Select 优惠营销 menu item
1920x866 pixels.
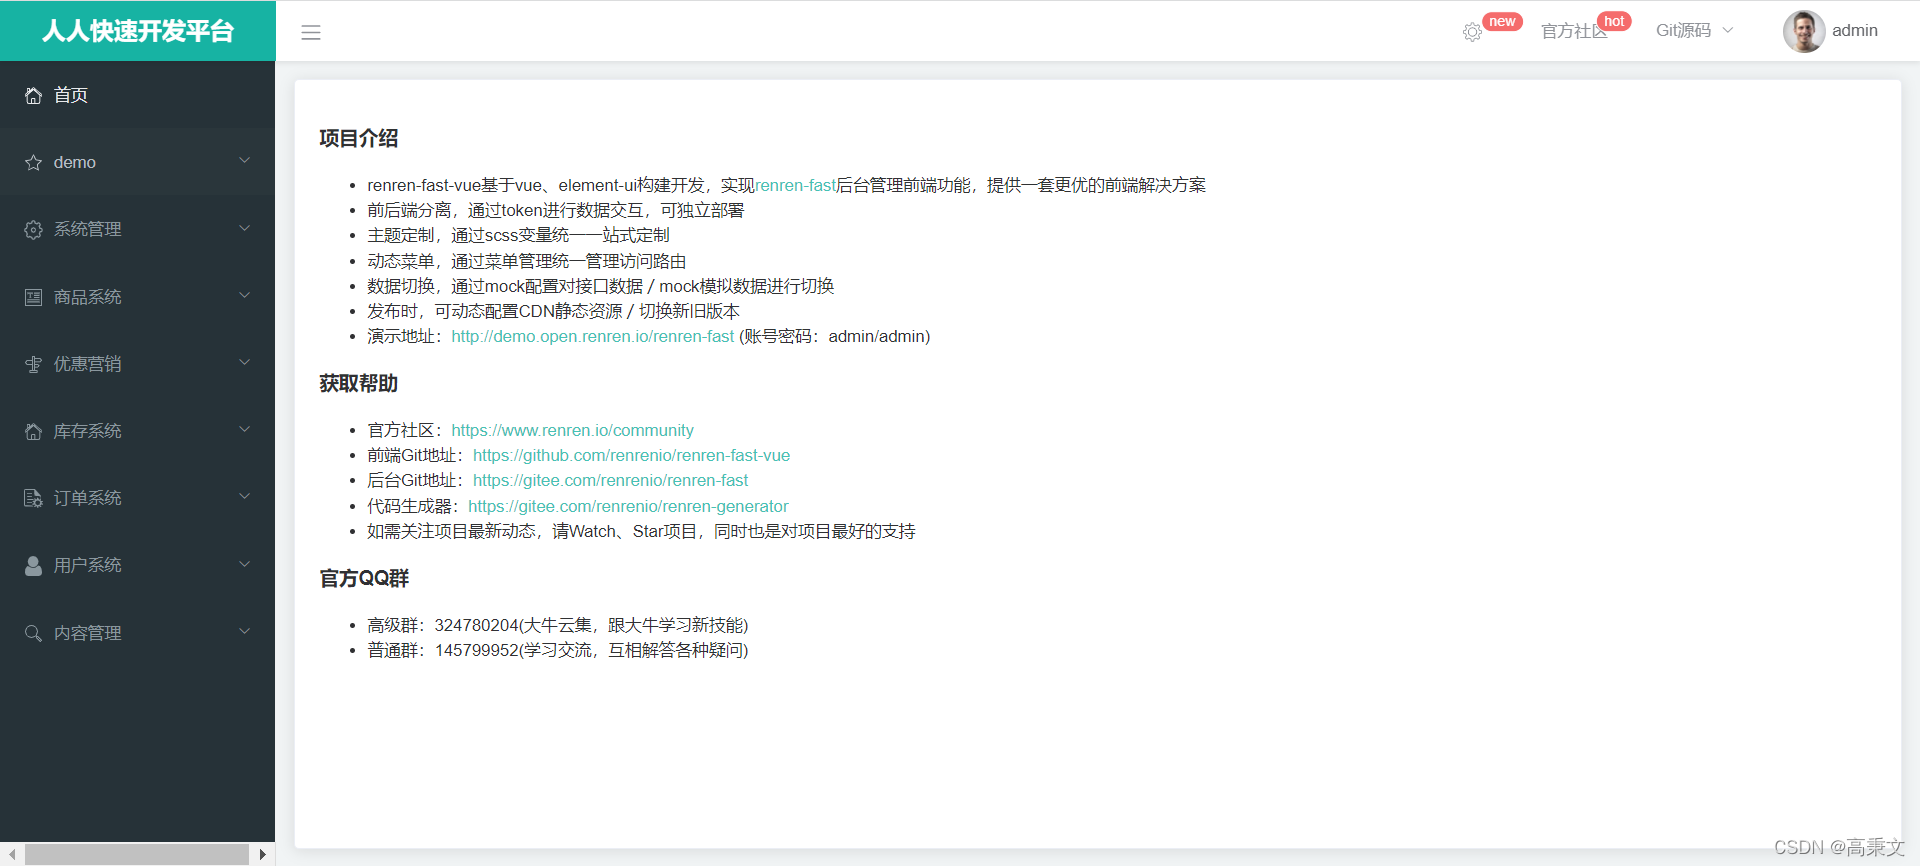137,364
